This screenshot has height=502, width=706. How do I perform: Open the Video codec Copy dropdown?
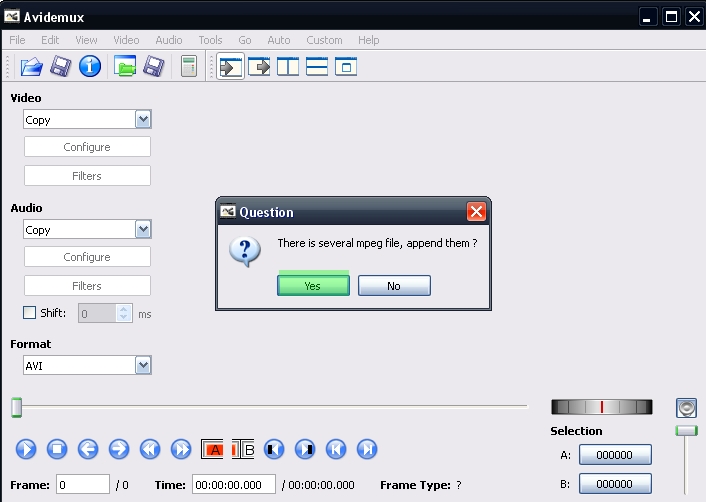tap(87, 119)
